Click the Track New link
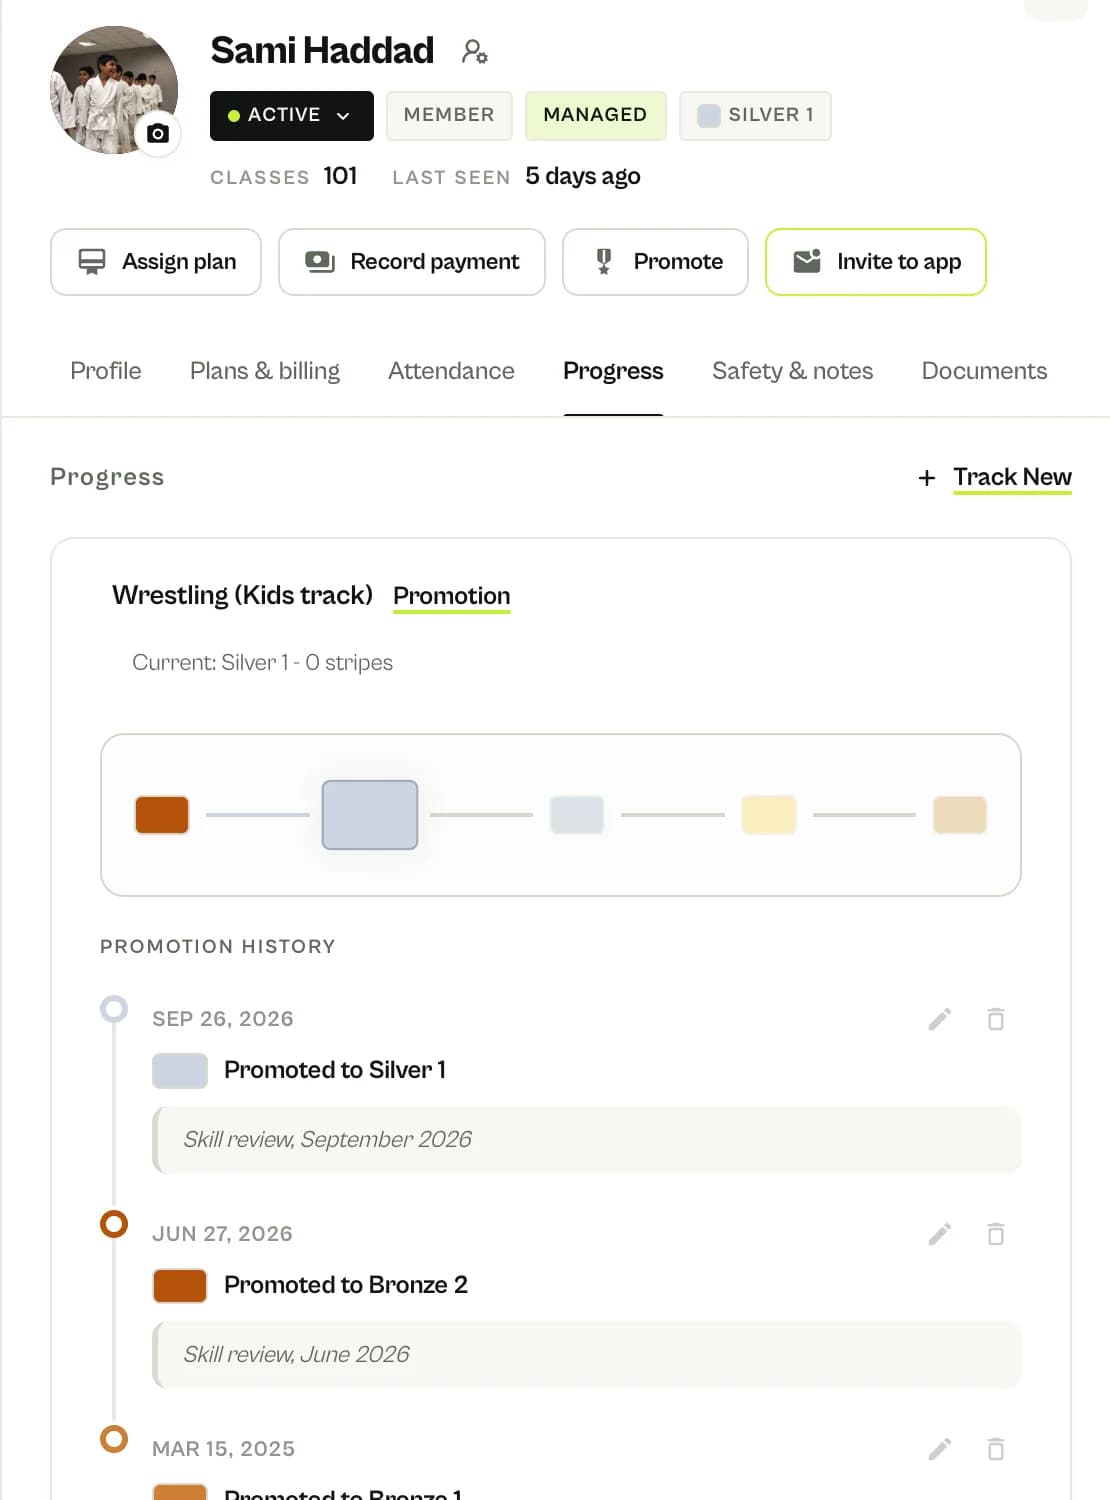This screenshot has height=1500, width=1110. point(1012,477)
